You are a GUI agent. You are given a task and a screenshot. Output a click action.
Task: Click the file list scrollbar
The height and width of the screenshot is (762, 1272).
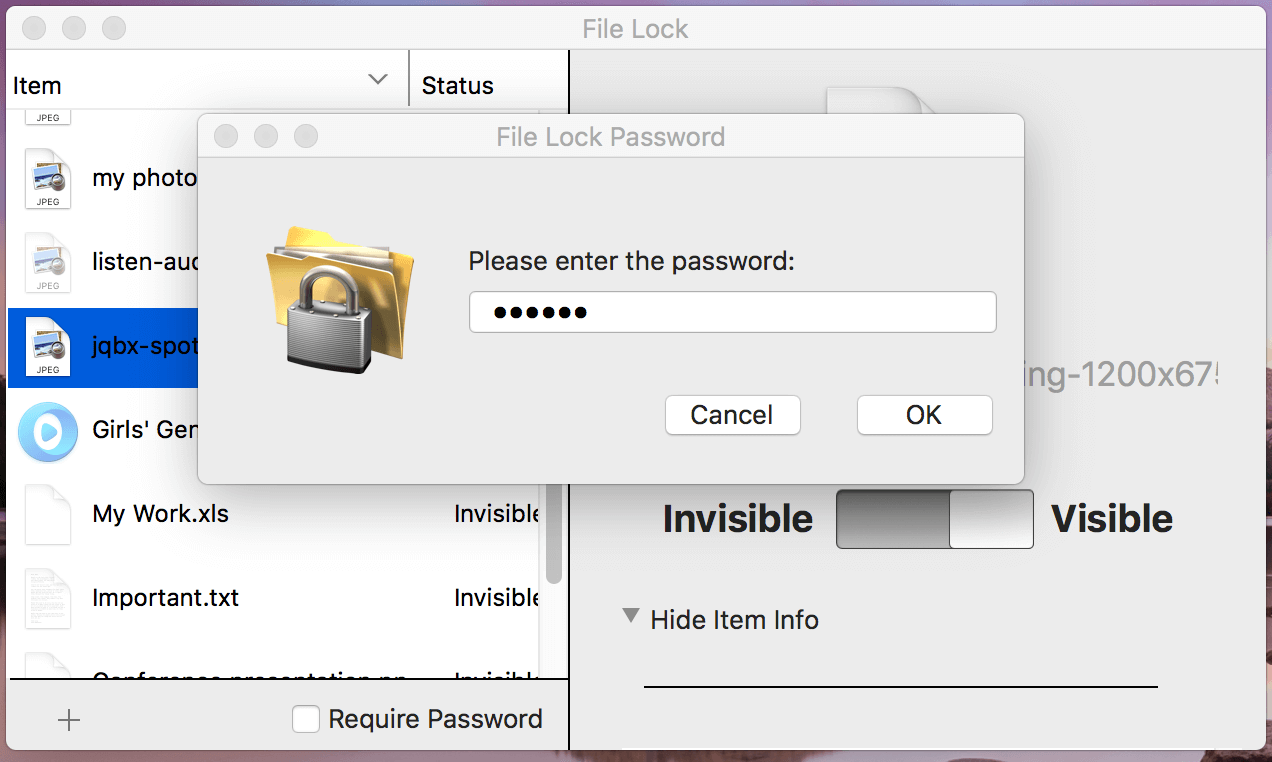coord(553,530)
